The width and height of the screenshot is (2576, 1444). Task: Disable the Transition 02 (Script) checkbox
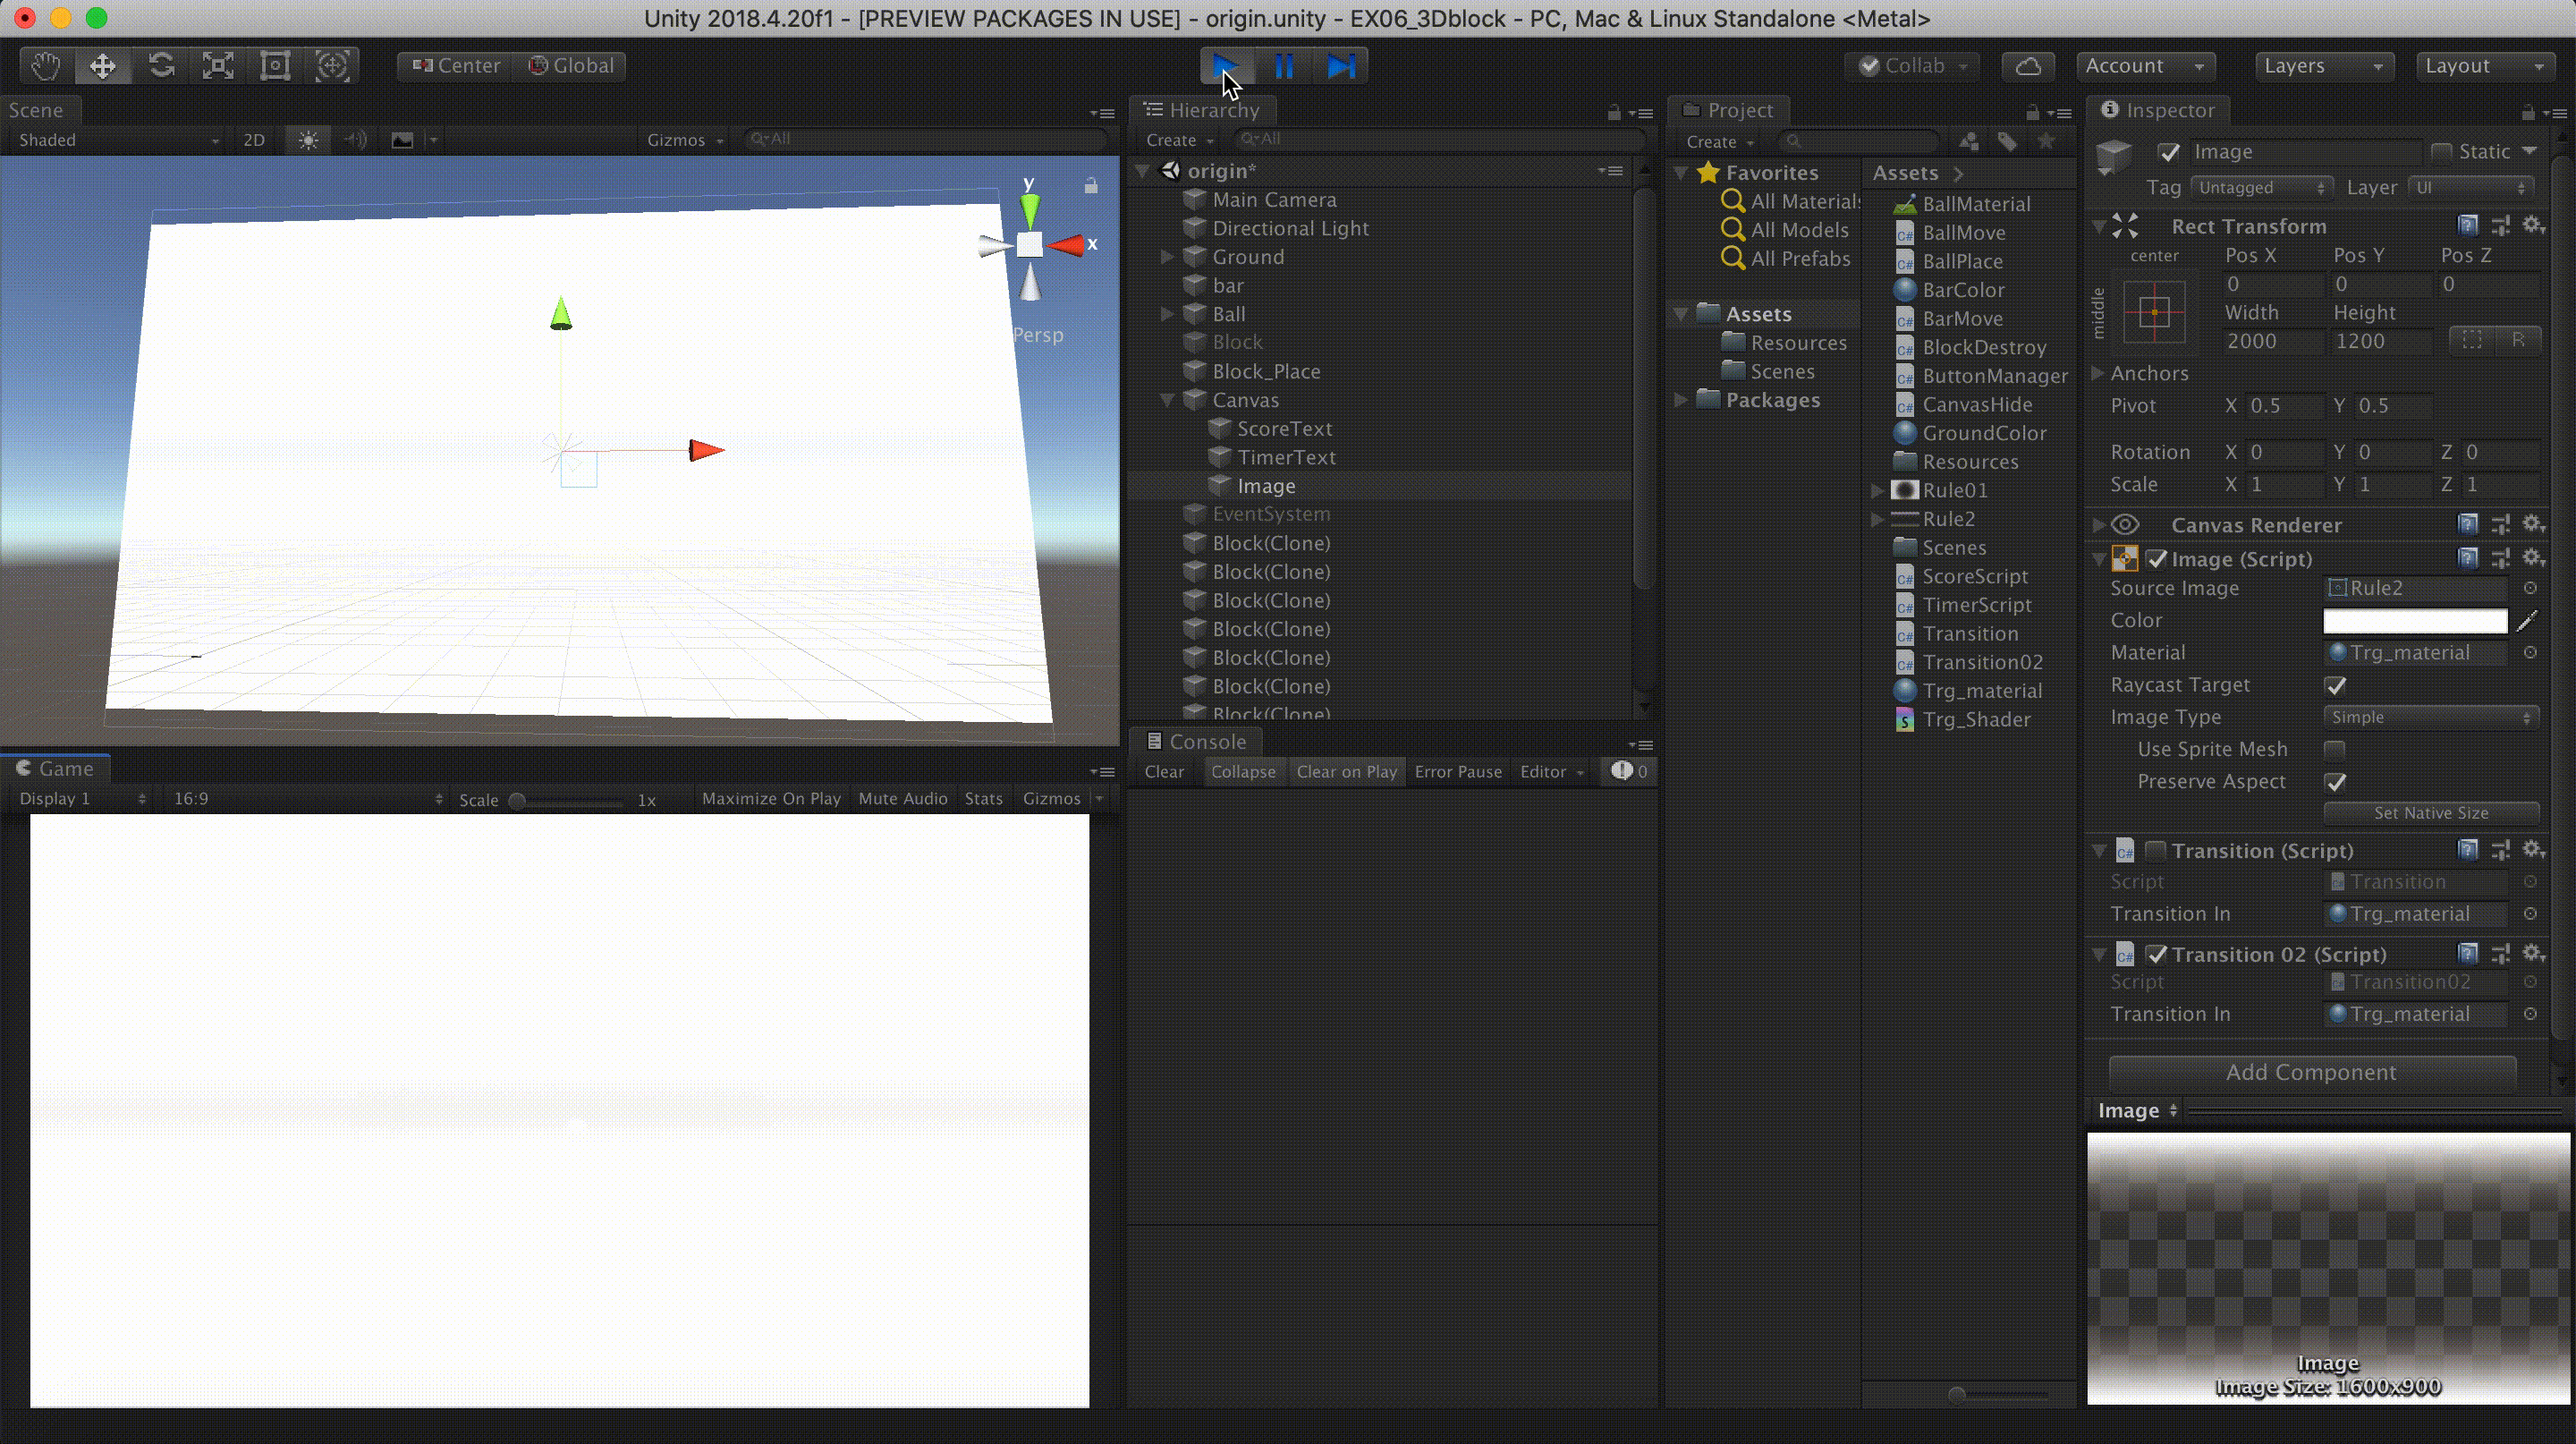point(2157,954)
